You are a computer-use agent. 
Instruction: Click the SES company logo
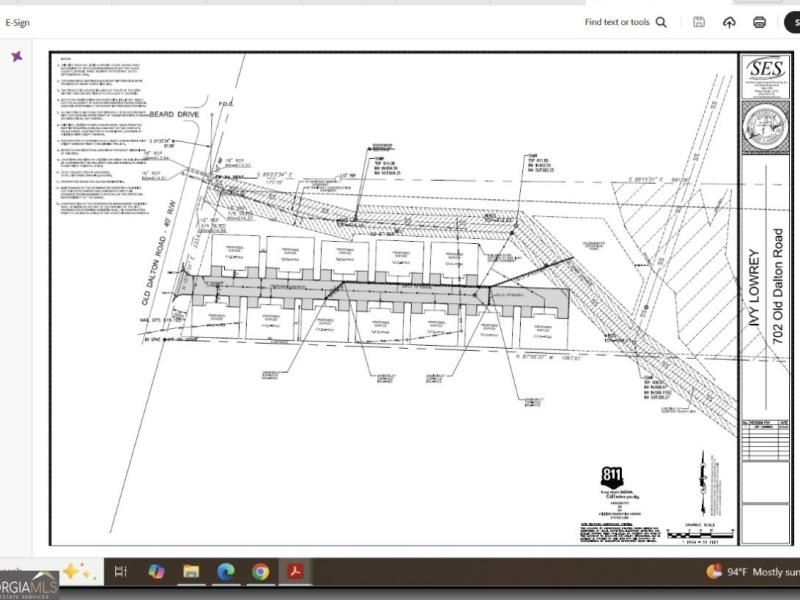coord(765,70)
